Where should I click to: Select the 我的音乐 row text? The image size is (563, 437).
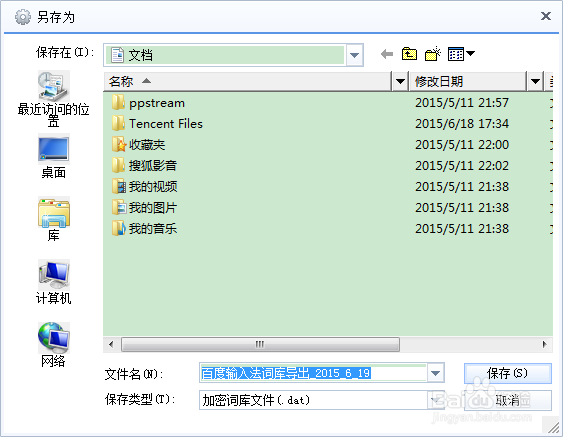[x=153, y=229]
